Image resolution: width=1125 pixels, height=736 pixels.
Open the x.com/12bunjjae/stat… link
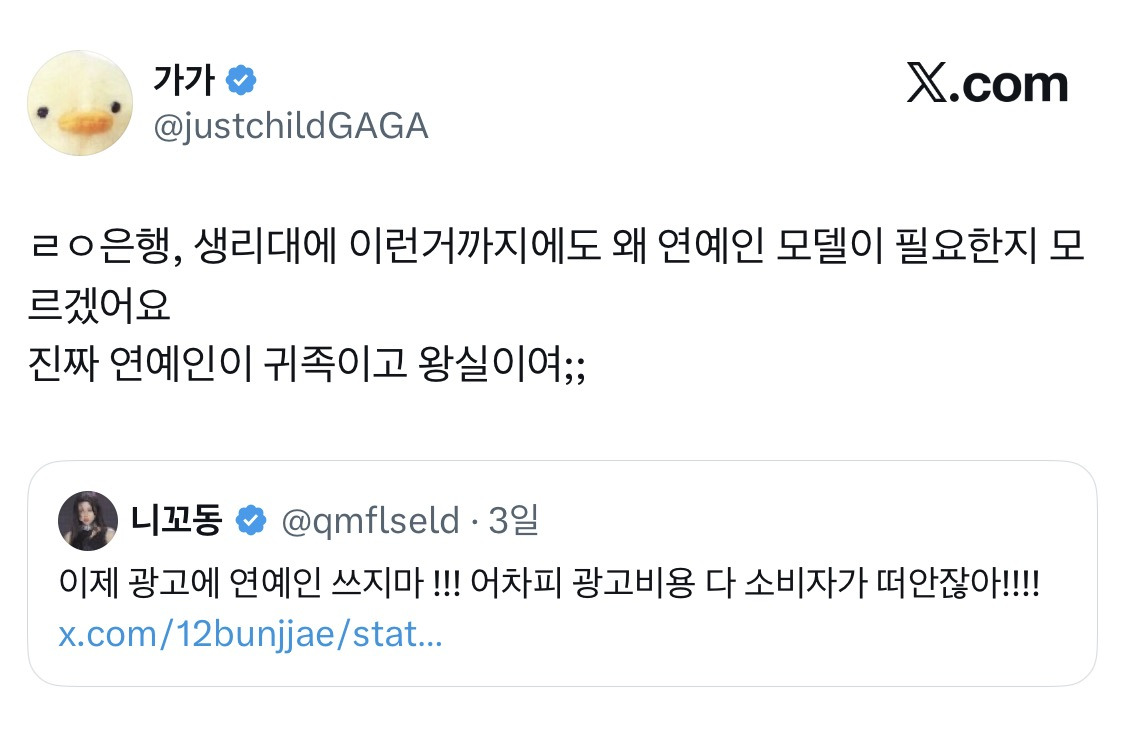click(250, 635)
